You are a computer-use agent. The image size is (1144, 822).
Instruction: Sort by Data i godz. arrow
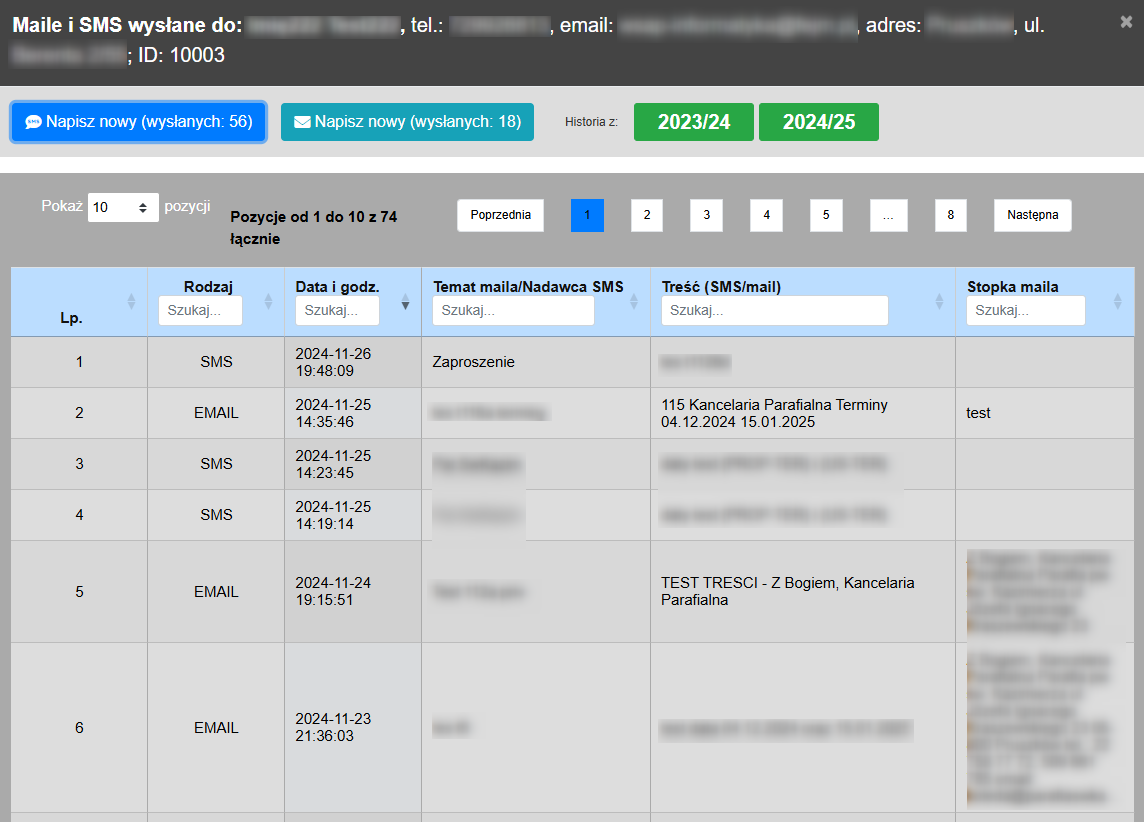tap(405, 301)
